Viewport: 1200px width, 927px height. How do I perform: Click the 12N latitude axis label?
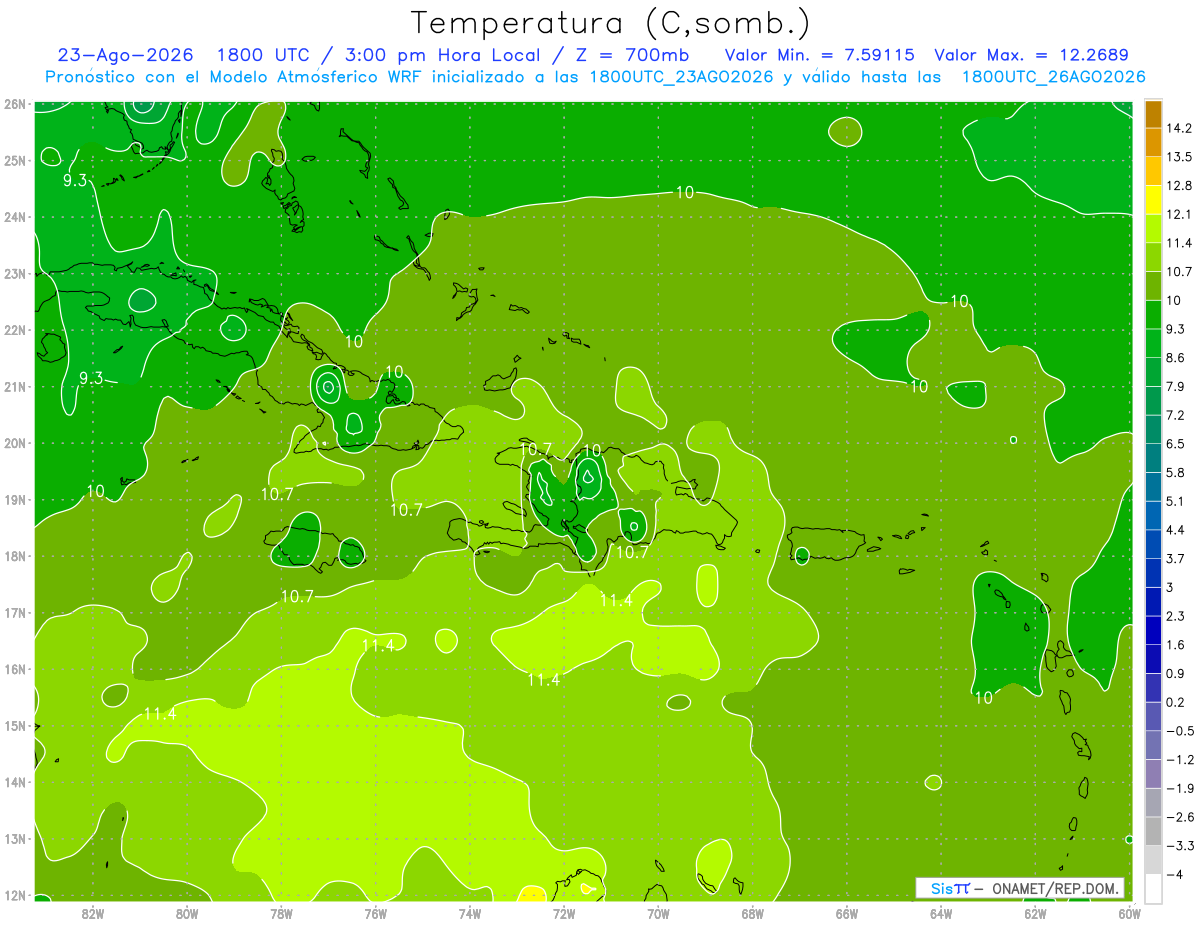click(x=15, y=895)
